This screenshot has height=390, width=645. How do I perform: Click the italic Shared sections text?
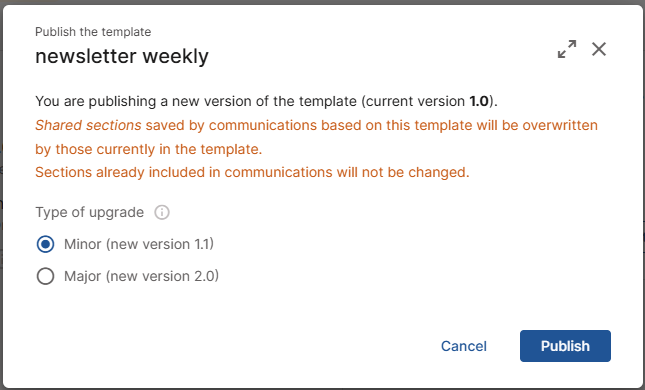88,125
